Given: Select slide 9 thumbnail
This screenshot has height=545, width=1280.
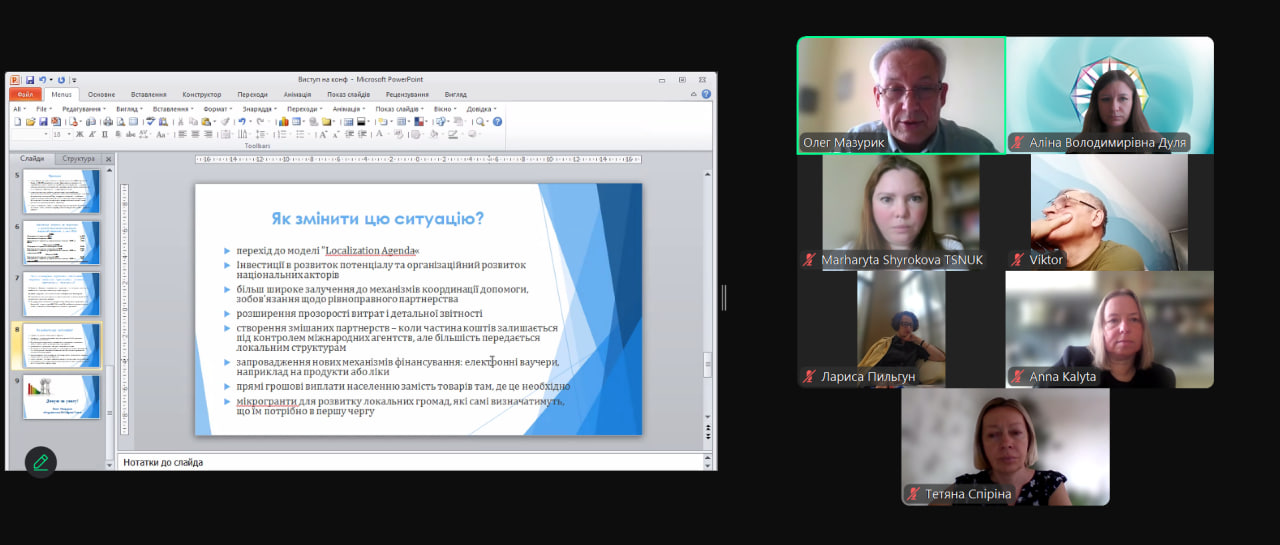Looking at the screenshot, I should coord(61,396).
